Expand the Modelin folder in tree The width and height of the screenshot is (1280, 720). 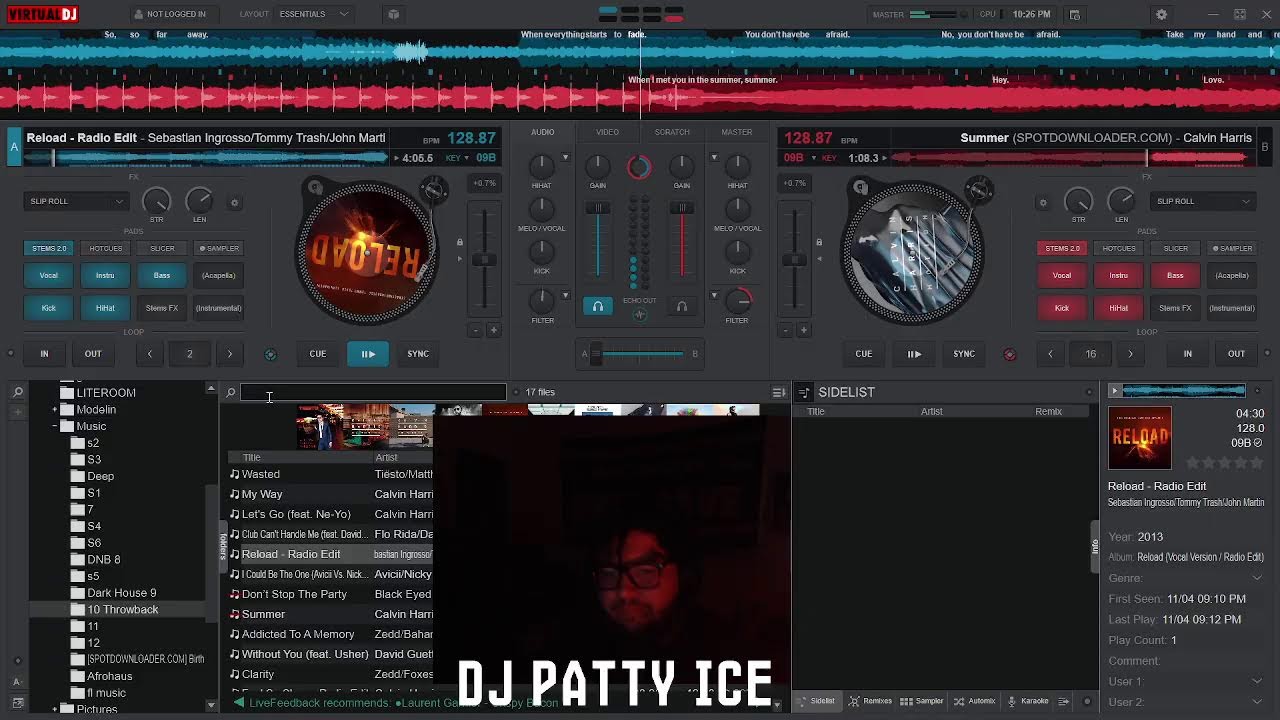click(55, 409)
